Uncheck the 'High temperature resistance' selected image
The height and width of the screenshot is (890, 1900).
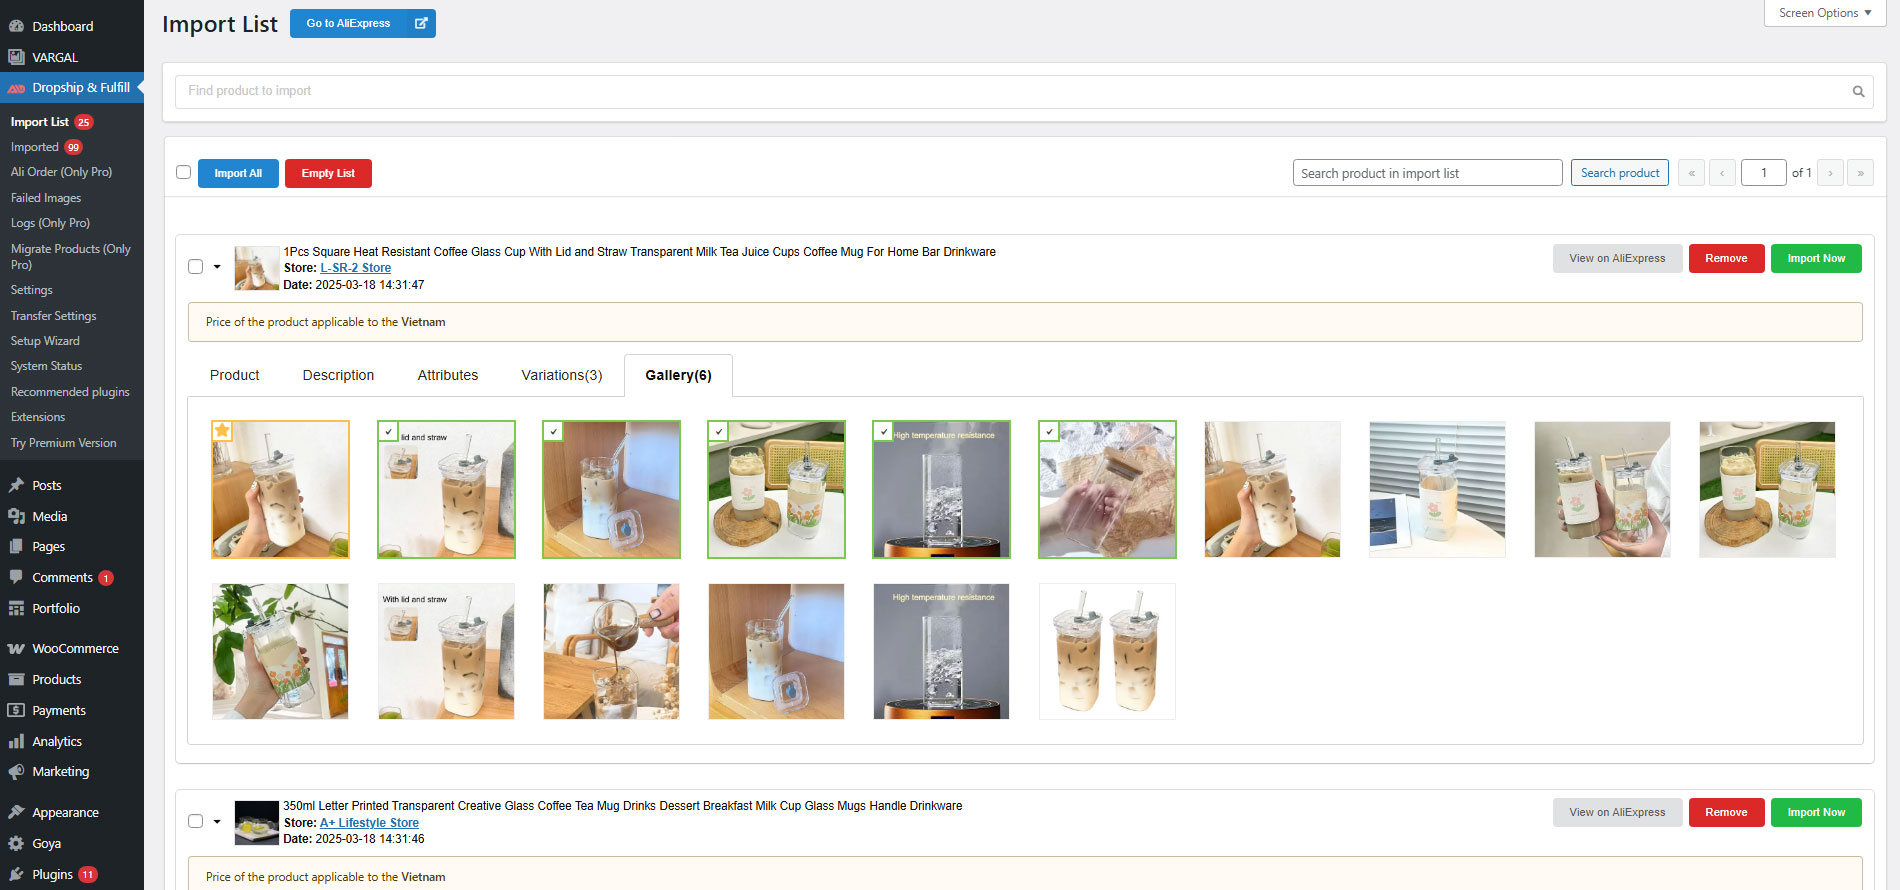883,431
